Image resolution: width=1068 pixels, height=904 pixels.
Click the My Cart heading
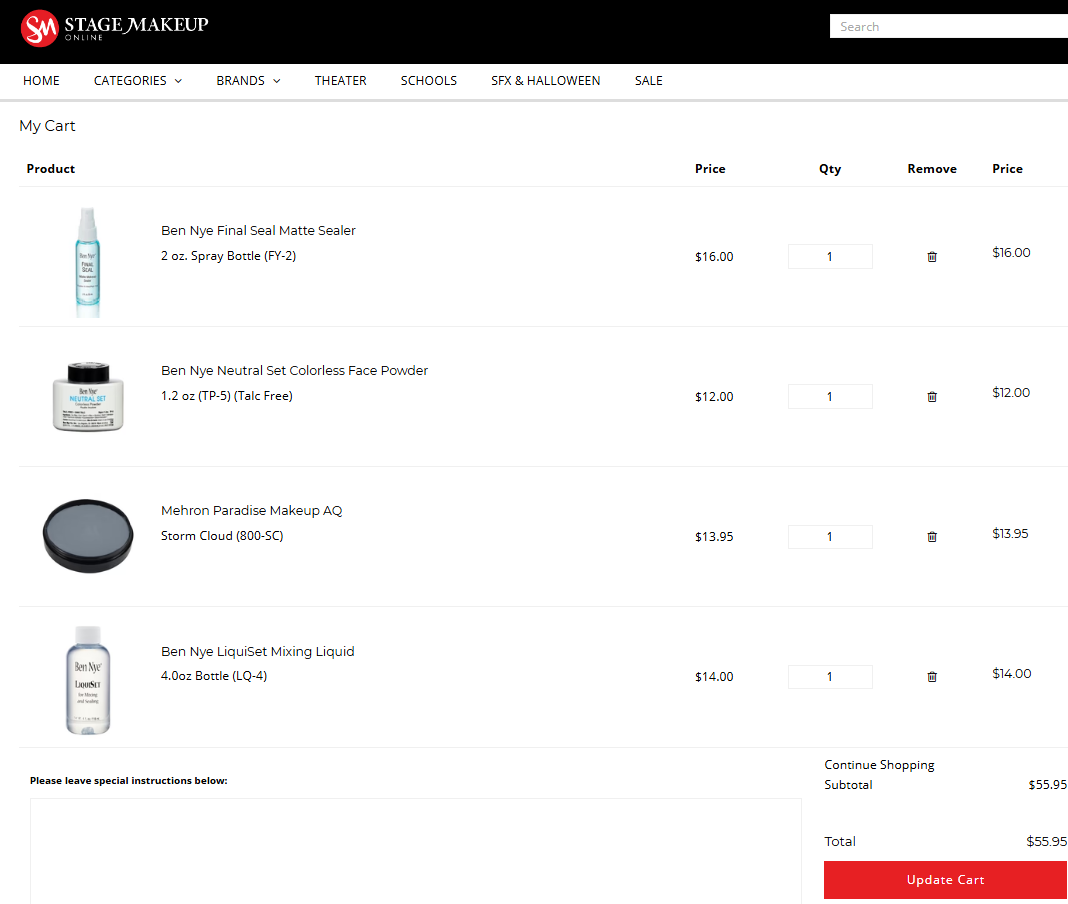[x=47, y=126]
